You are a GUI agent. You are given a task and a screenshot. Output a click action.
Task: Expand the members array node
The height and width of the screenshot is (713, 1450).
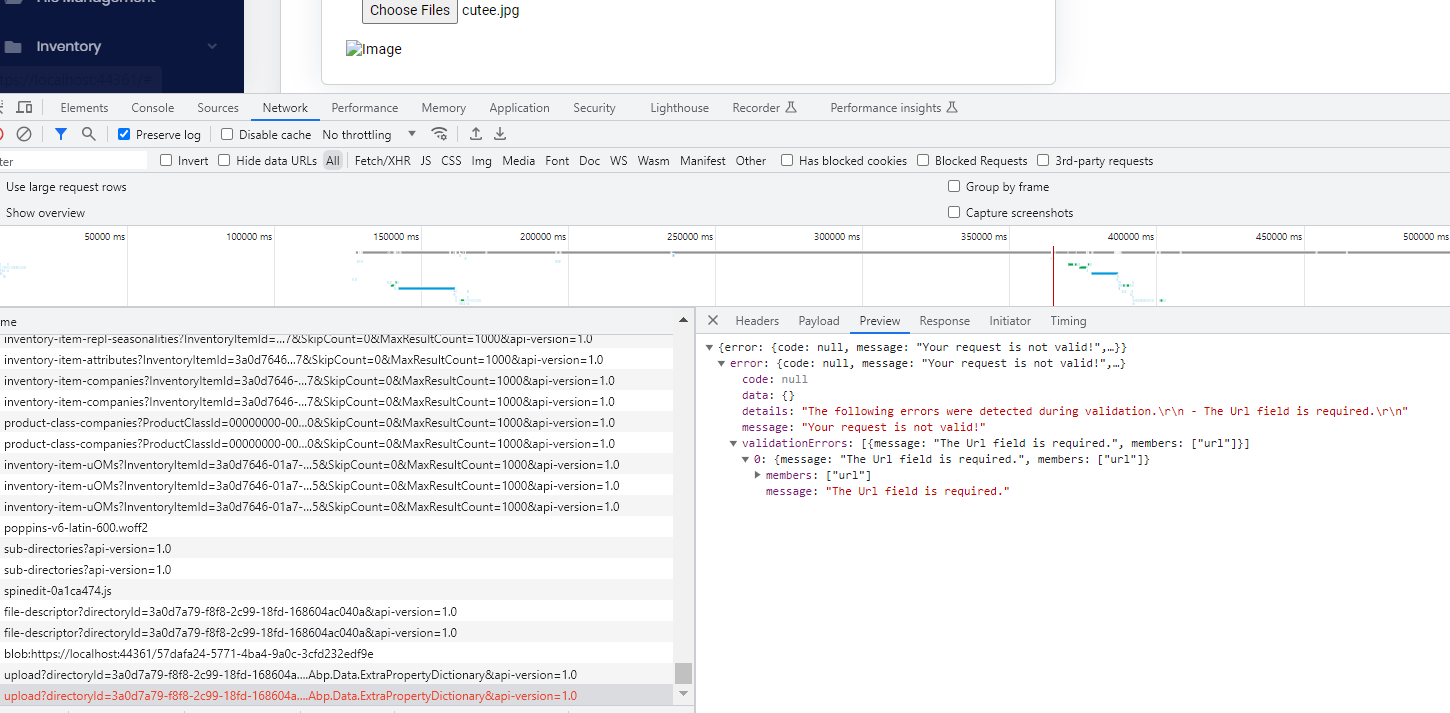757,475
